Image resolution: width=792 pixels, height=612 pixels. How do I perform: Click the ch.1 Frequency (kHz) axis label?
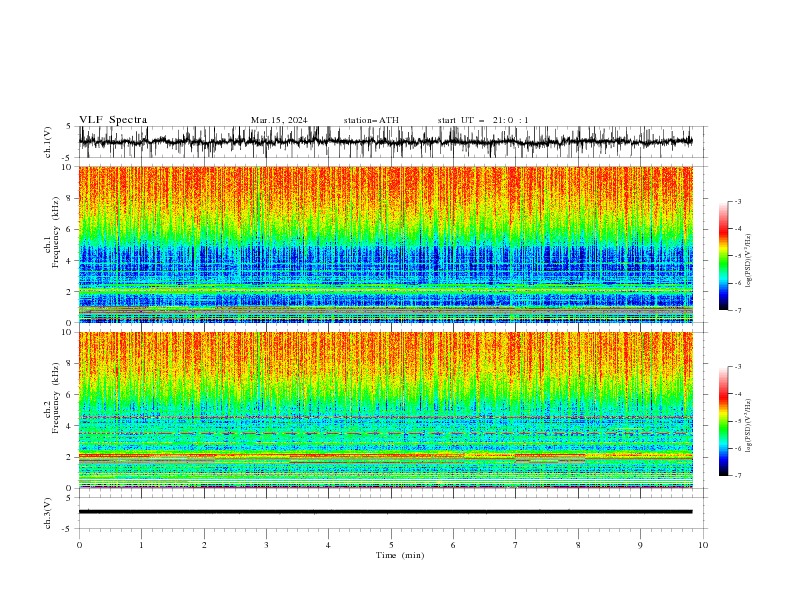point(52,232)
